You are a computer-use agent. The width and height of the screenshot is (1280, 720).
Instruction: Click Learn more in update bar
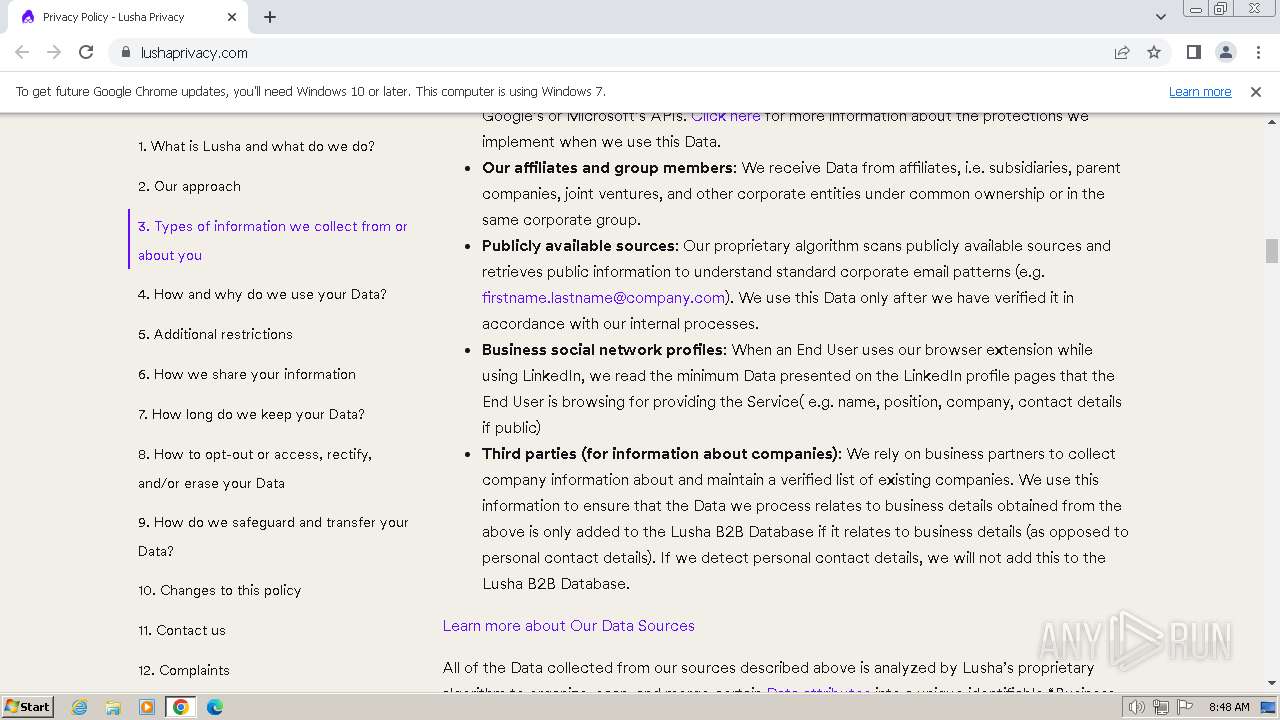point(1200,91)
